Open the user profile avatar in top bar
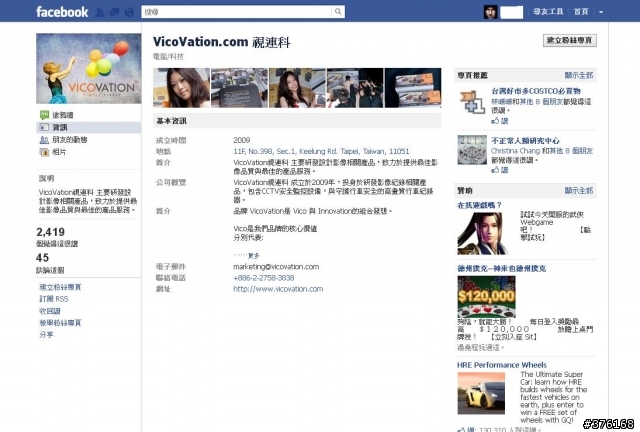Image resolution: width=640 pixels, height=432 pixels. pyautogui.click(x=490, y=12)
